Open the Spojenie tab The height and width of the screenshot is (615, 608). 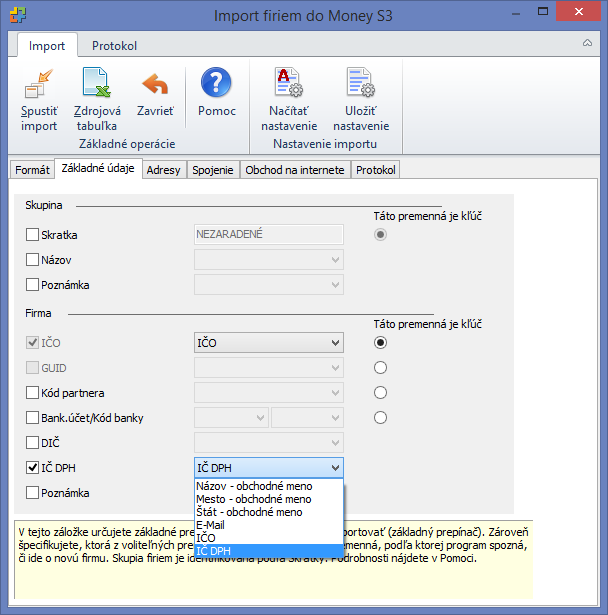[x=213, y=170]
